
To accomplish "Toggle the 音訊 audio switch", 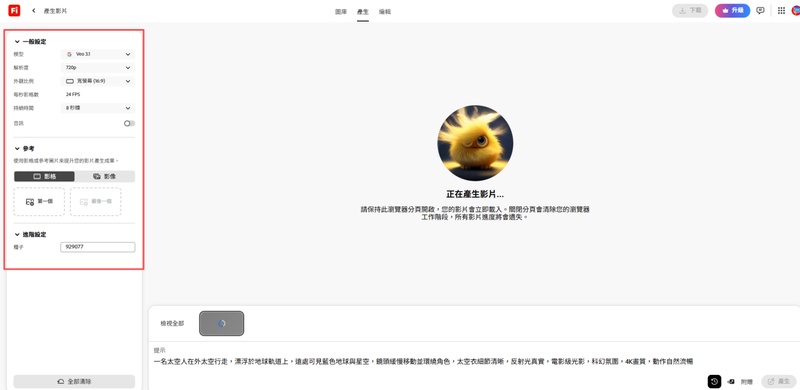I will [129, 124].
